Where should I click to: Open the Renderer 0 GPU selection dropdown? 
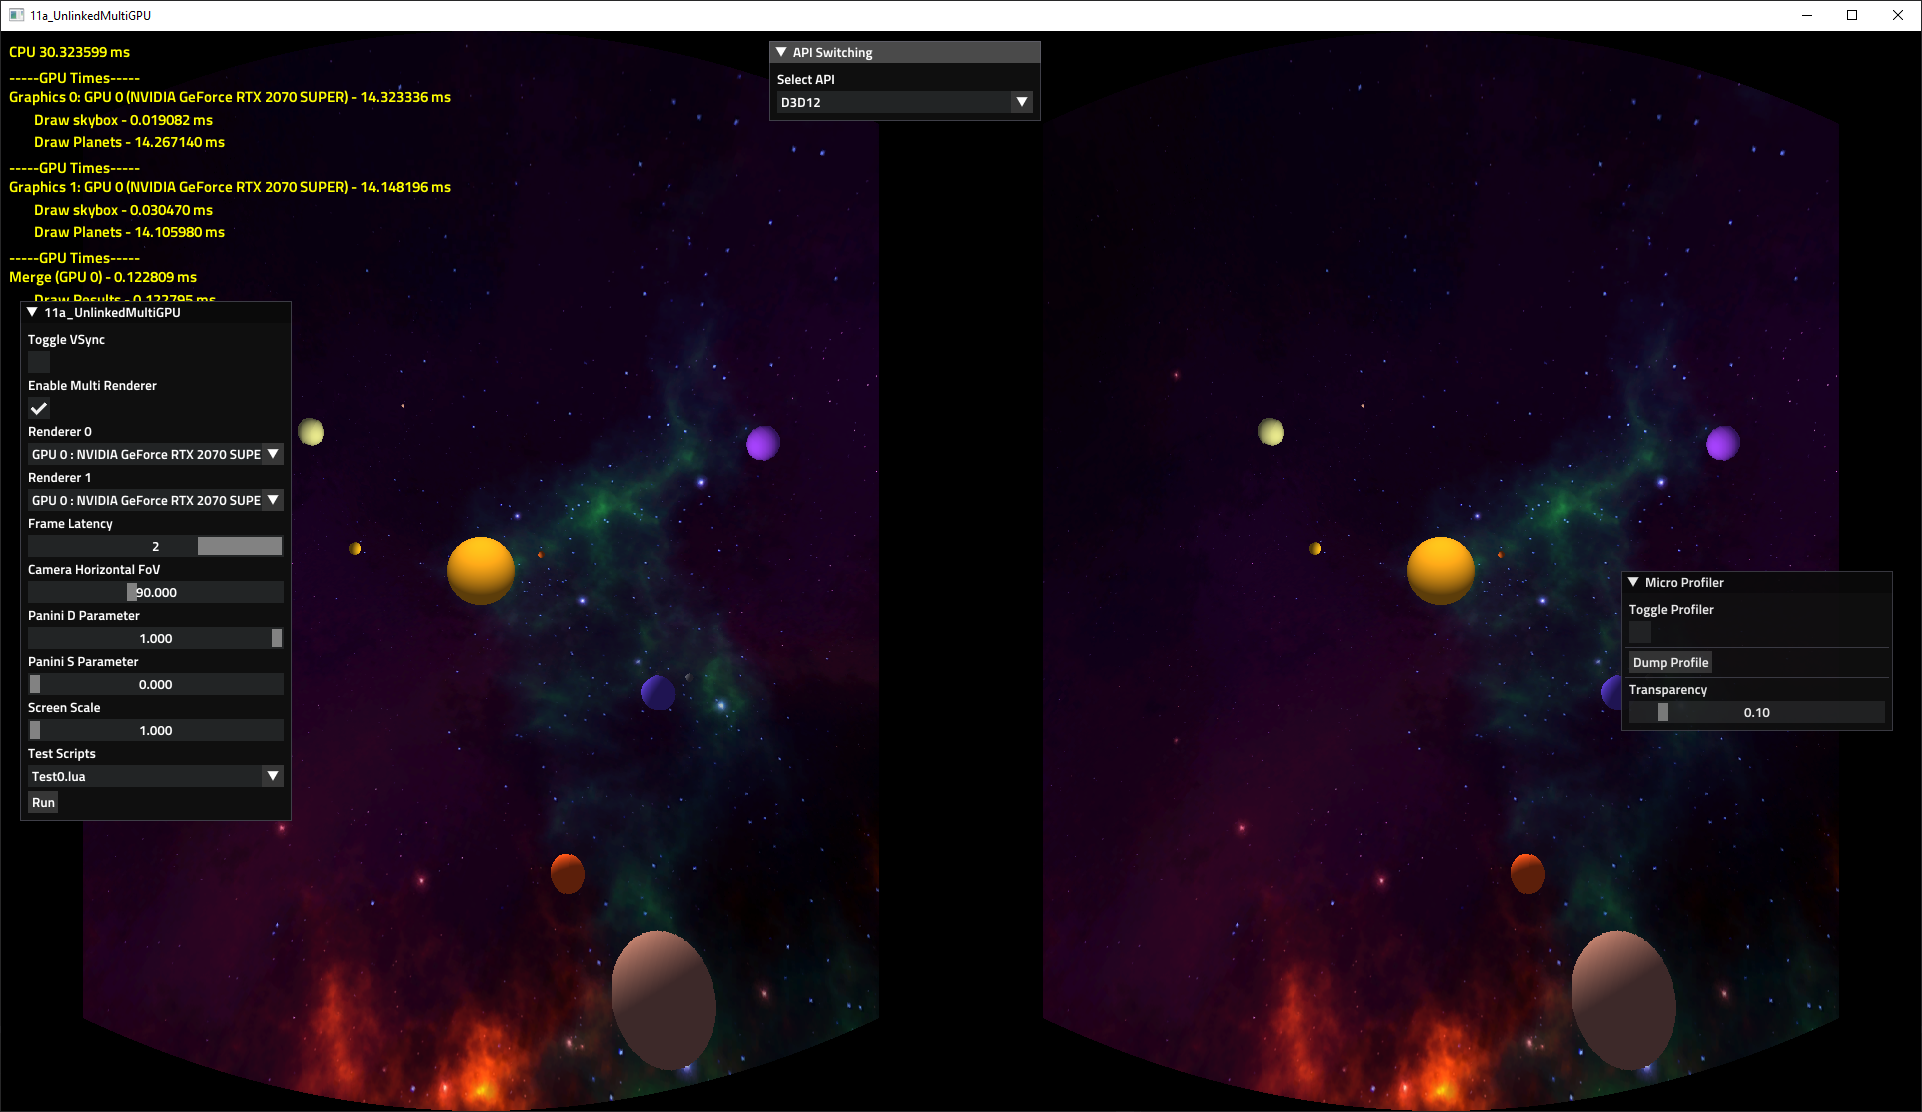(x=273, y=454)
